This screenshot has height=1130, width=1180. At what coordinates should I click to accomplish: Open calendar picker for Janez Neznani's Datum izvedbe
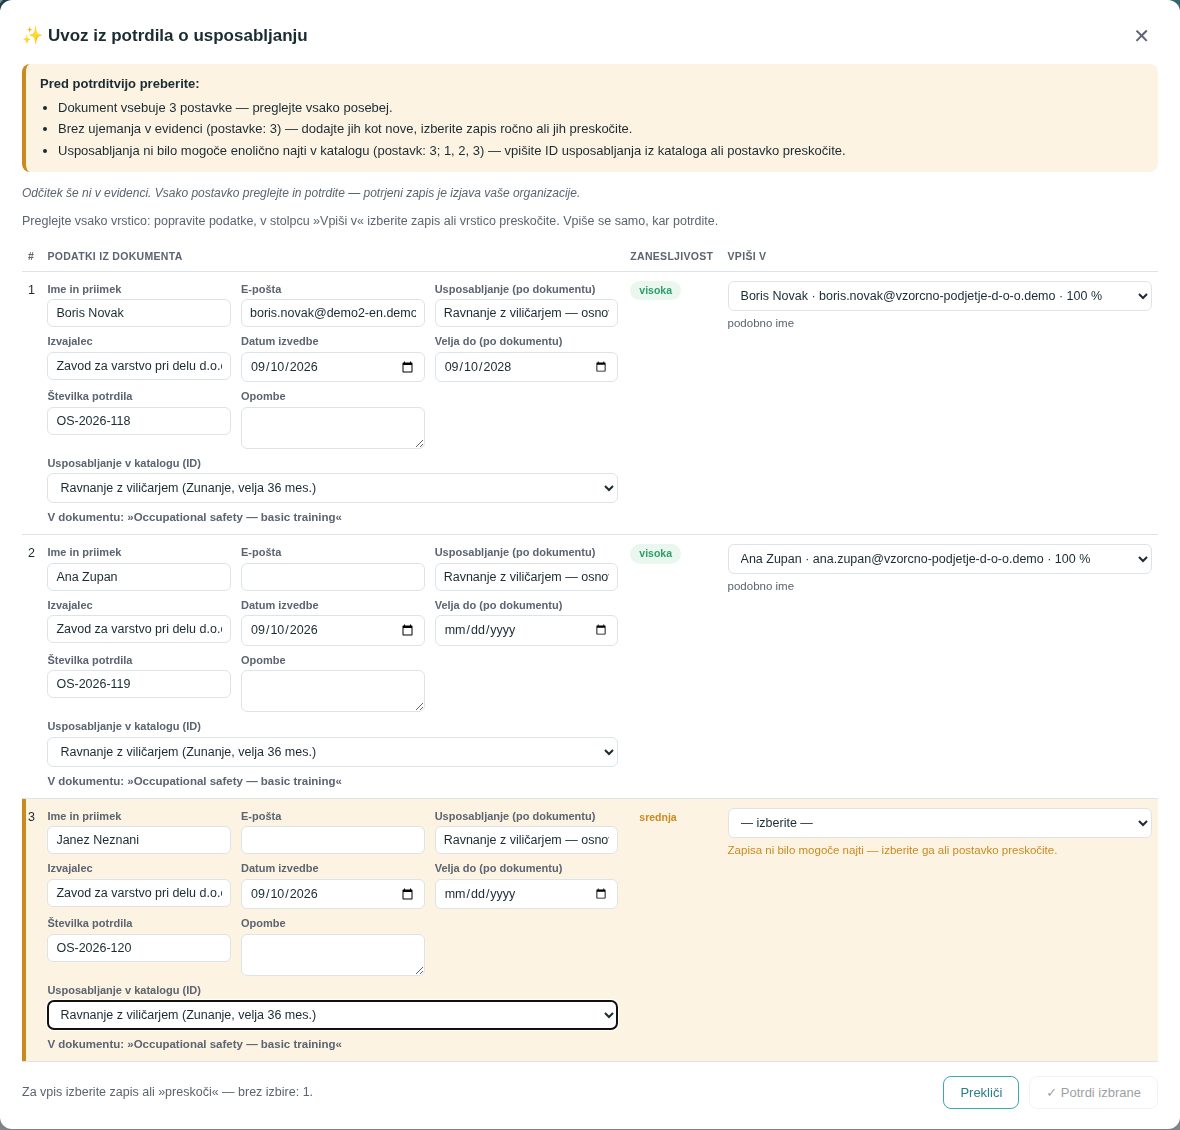point(407,894)
